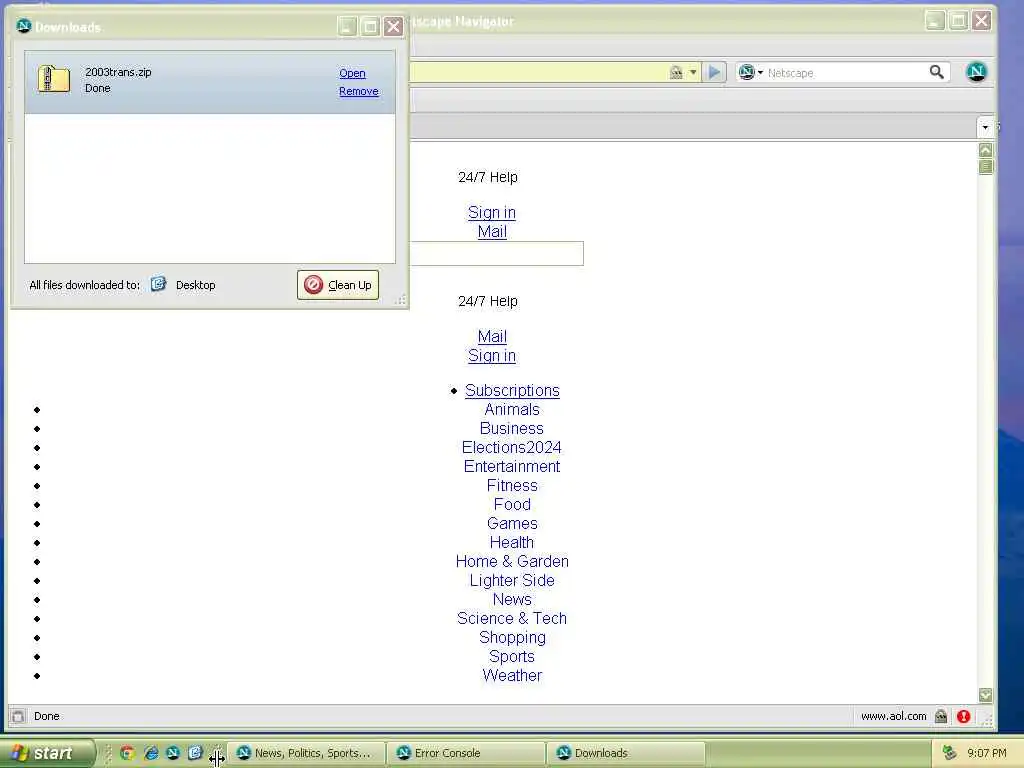Open the downloaded 2003trans.zip file
The height and width of the screenshot is (768, 1024).
[352, 73]
